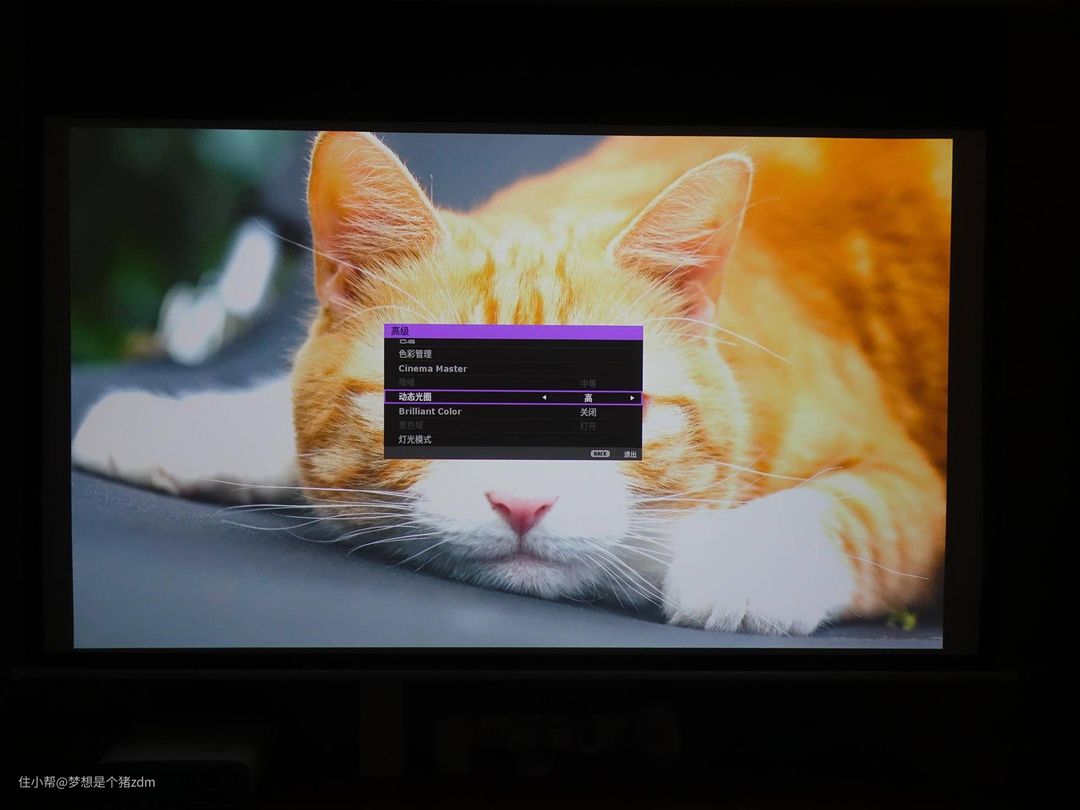Toggle Brilliant Color 关闭 value
Image resolution: width=1080 pixels, height=810 pixels.
click(x=588, y=412)
